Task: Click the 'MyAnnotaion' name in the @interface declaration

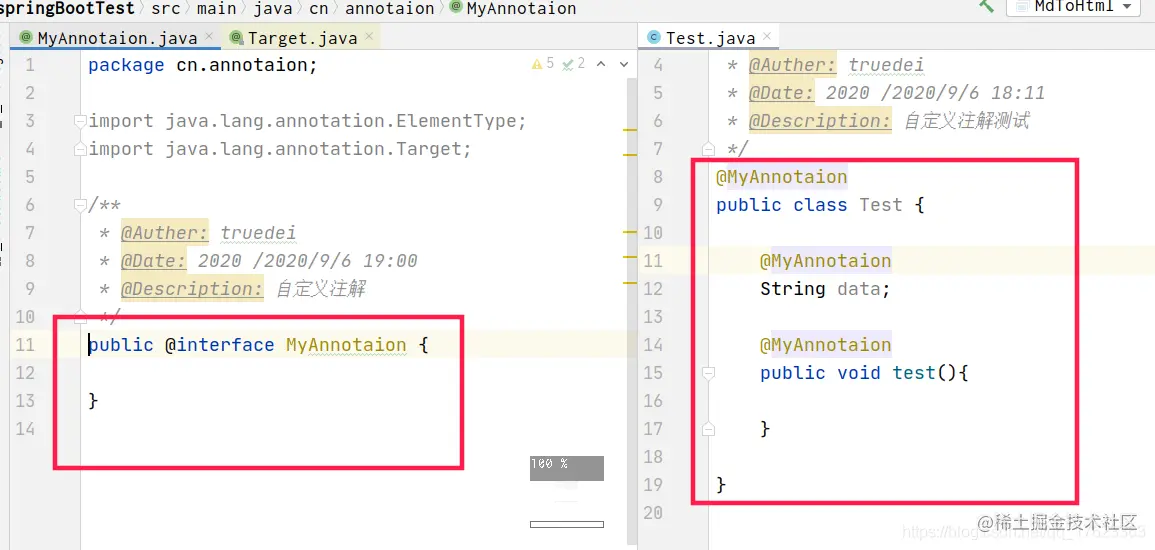Action: click(x=346, y=345)
